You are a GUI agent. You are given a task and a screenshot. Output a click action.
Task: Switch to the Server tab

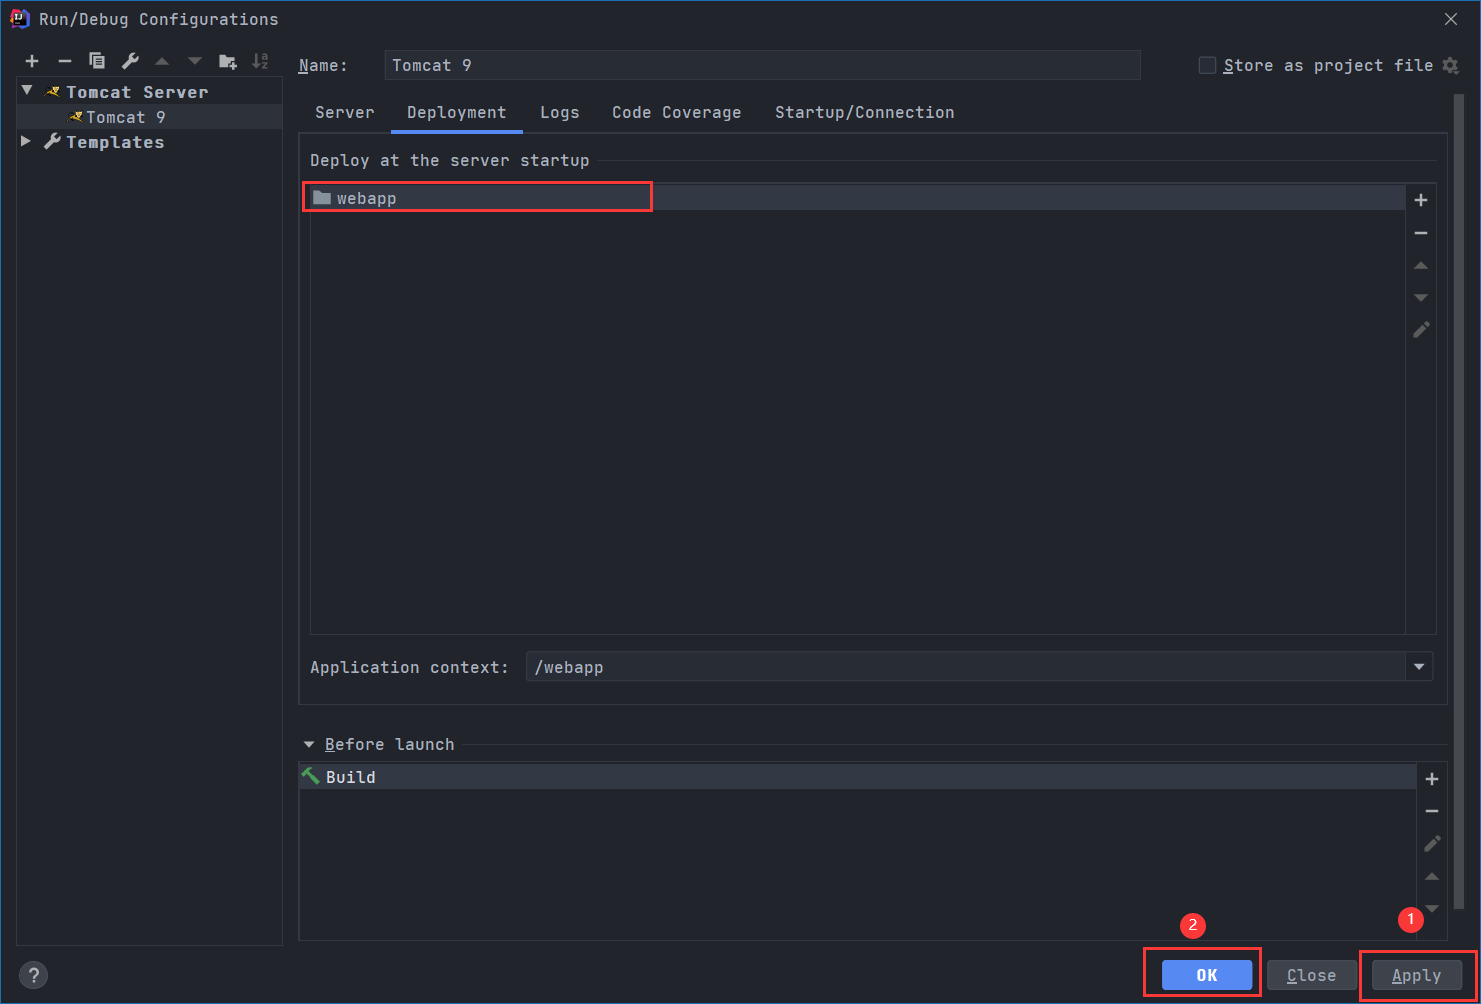[345, 112]
